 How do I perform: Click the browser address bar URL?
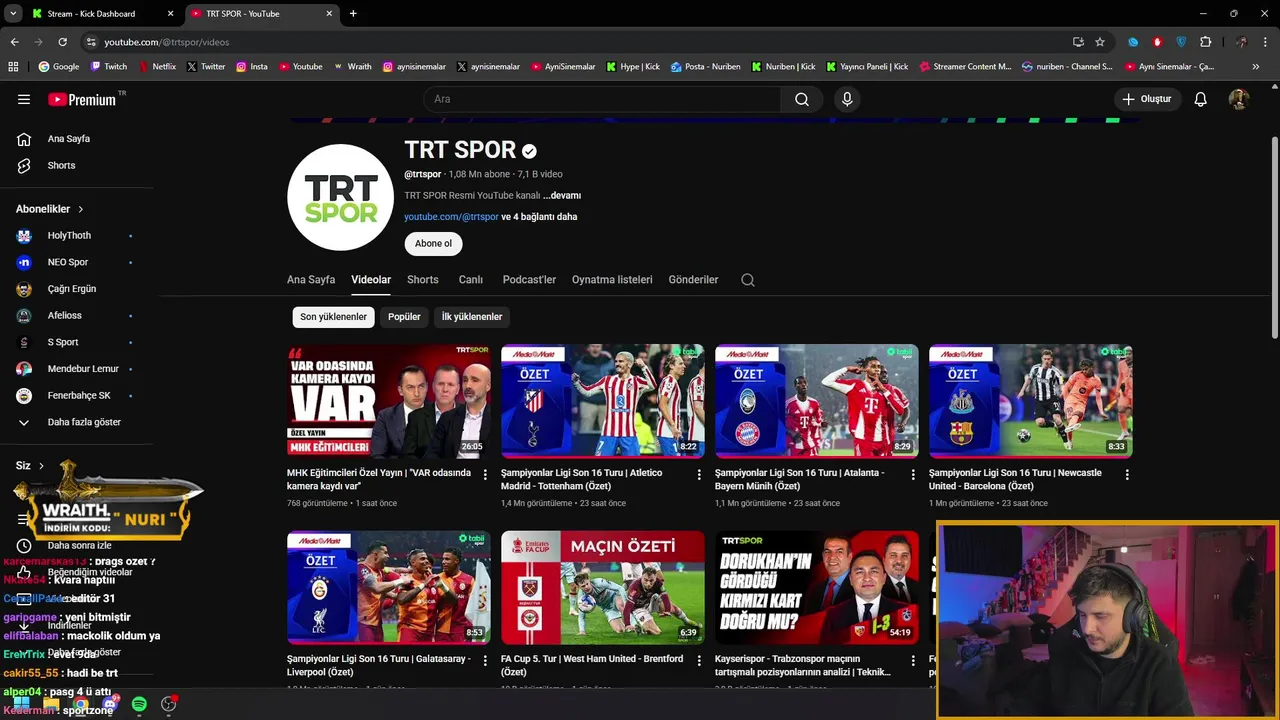167,42
